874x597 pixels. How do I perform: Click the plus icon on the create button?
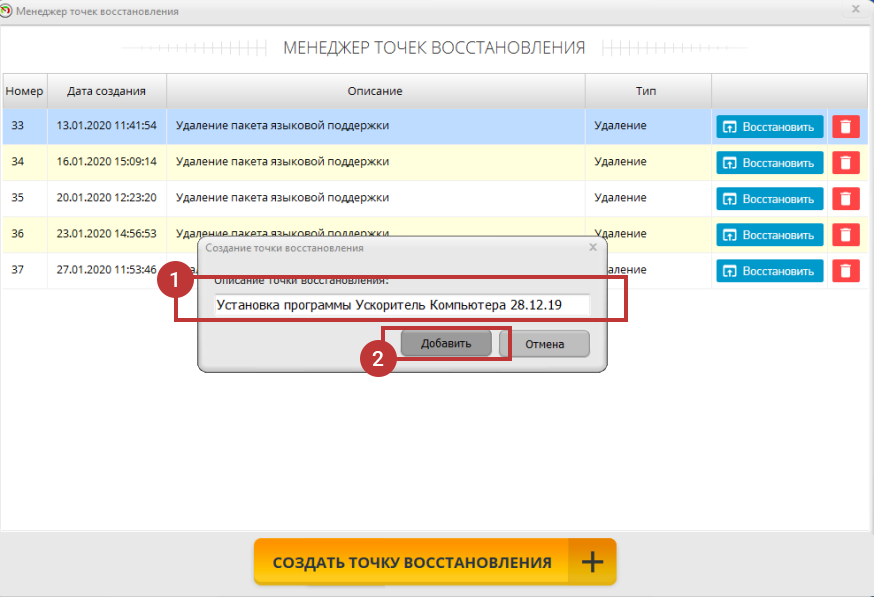tap(592, 562)
